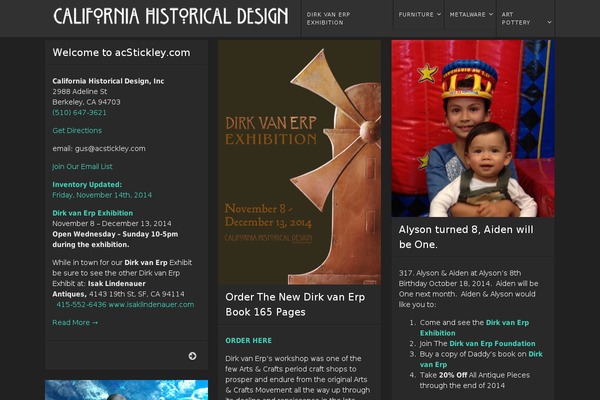Open the Dirk van Erp Exhibition menu item
The width and height of the screenshot is (600, 400).
point(328,18)
